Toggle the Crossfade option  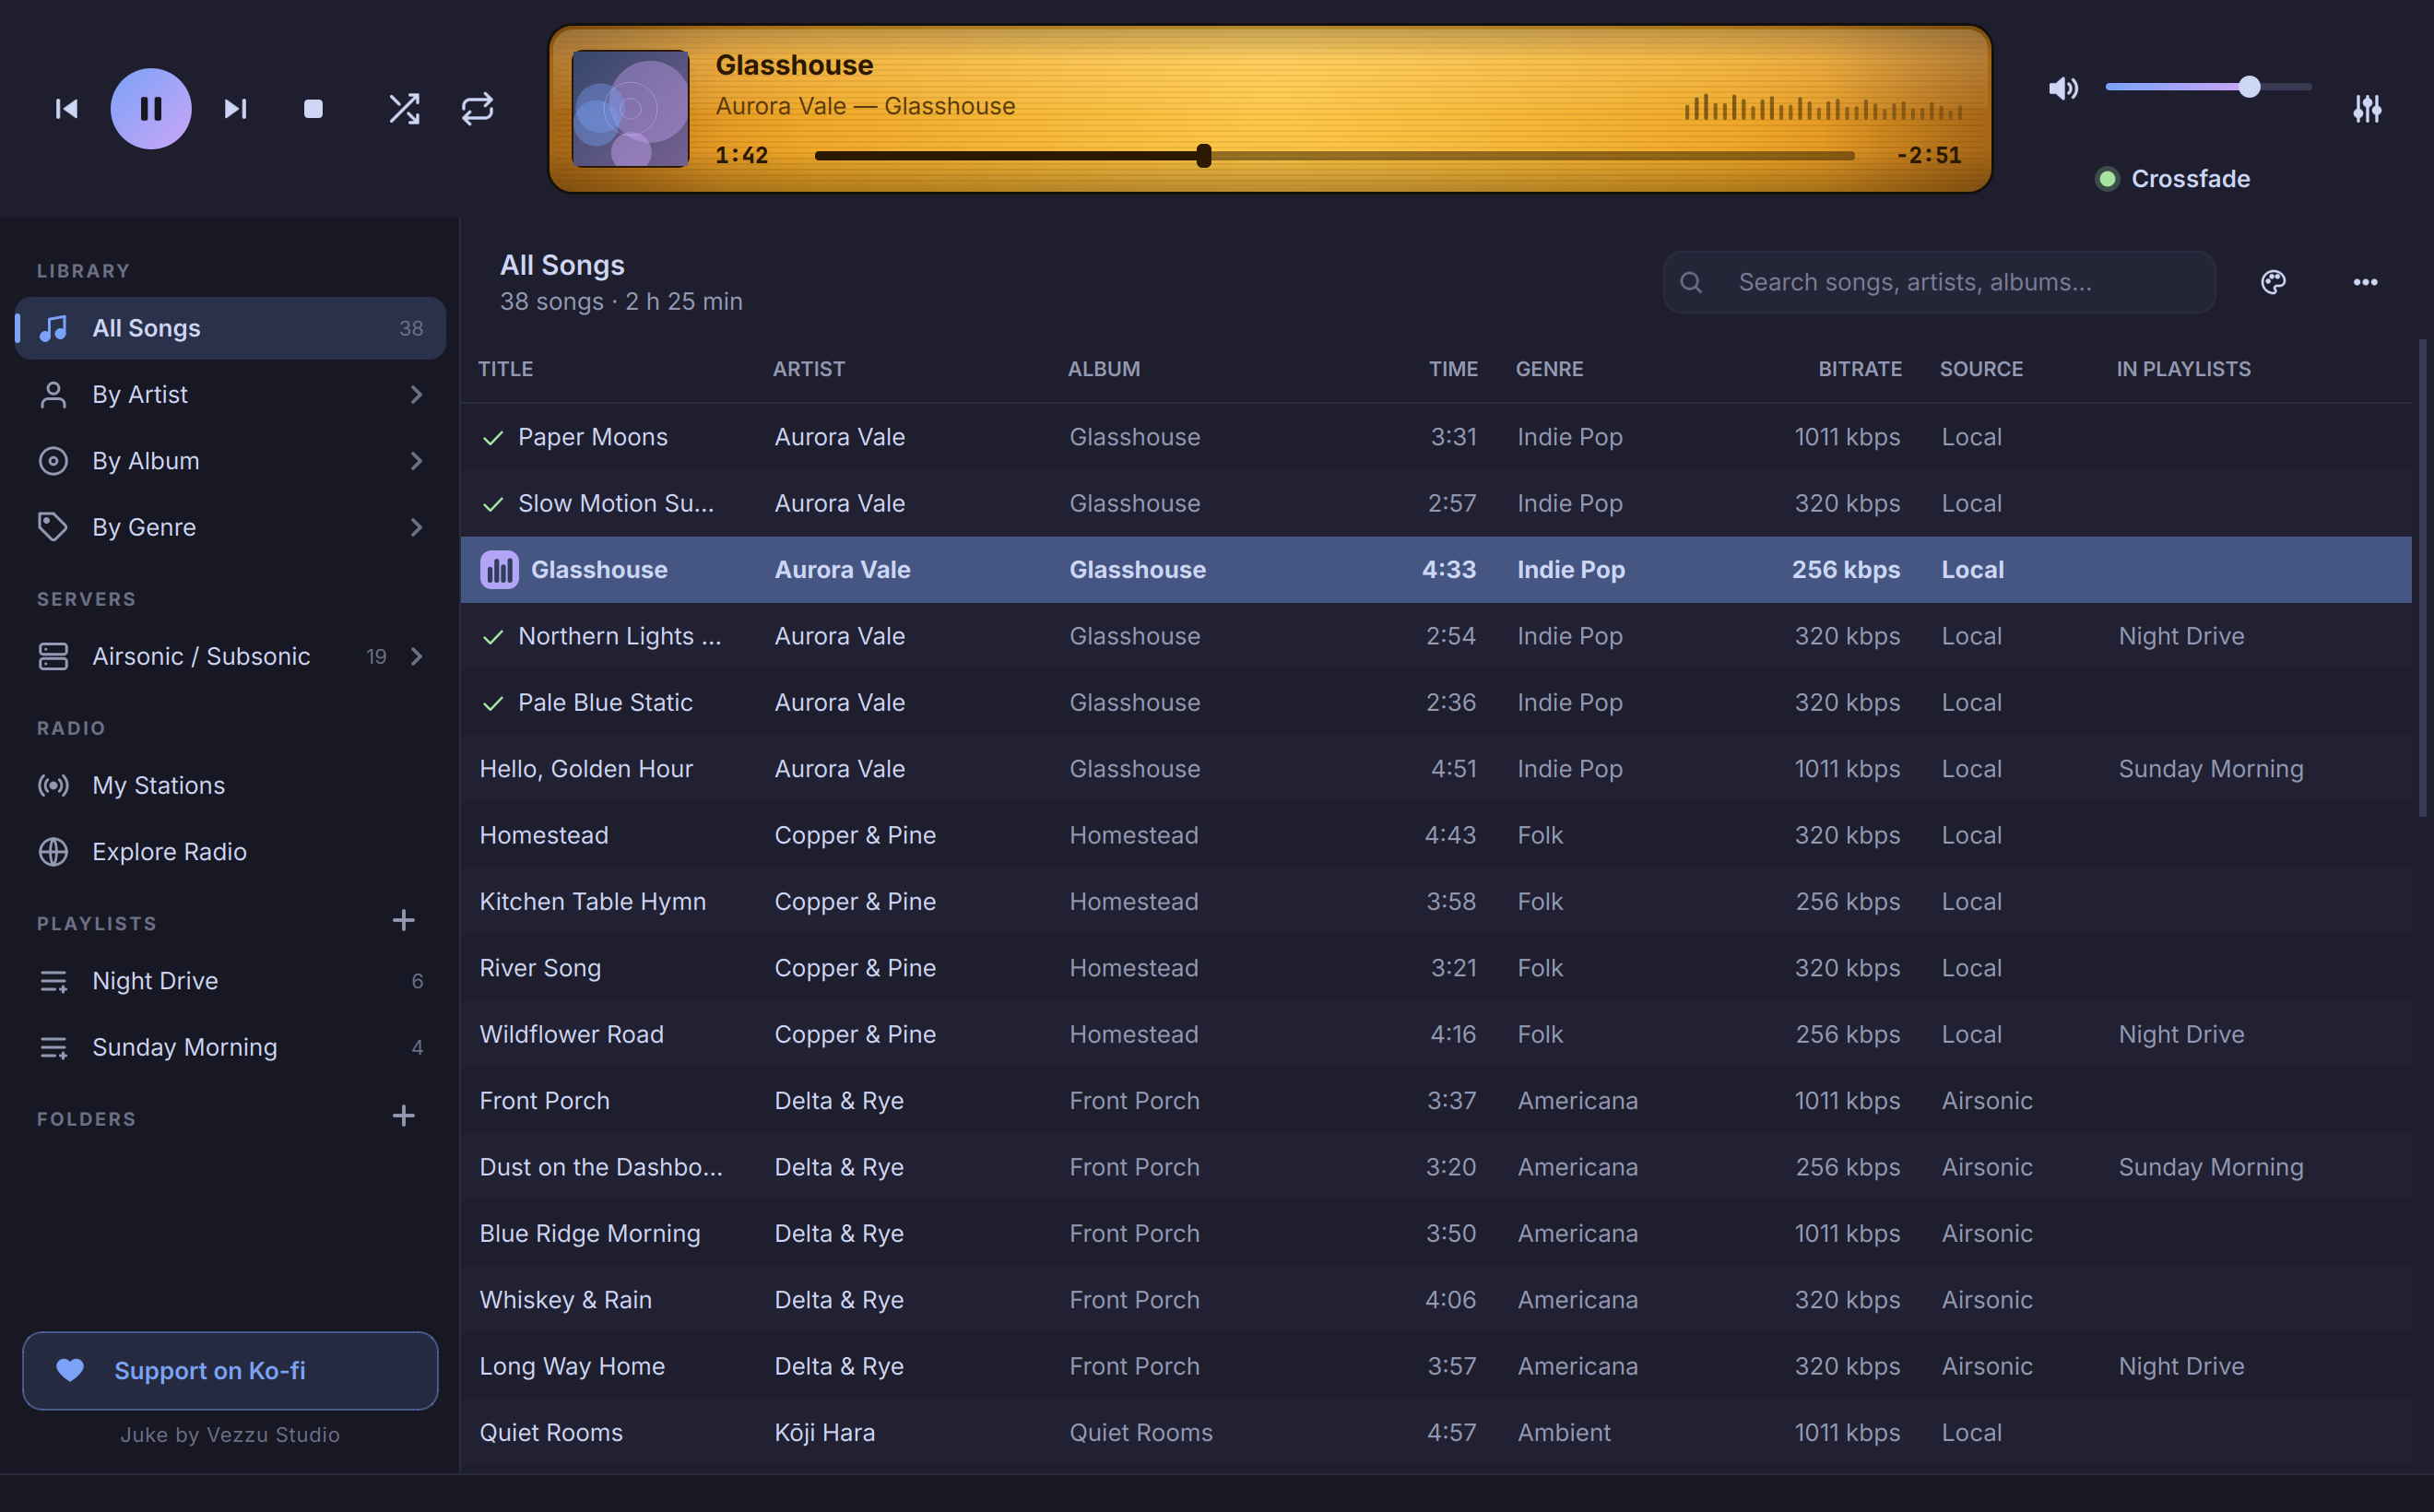pyautogui.click(x=2173, y=179)
